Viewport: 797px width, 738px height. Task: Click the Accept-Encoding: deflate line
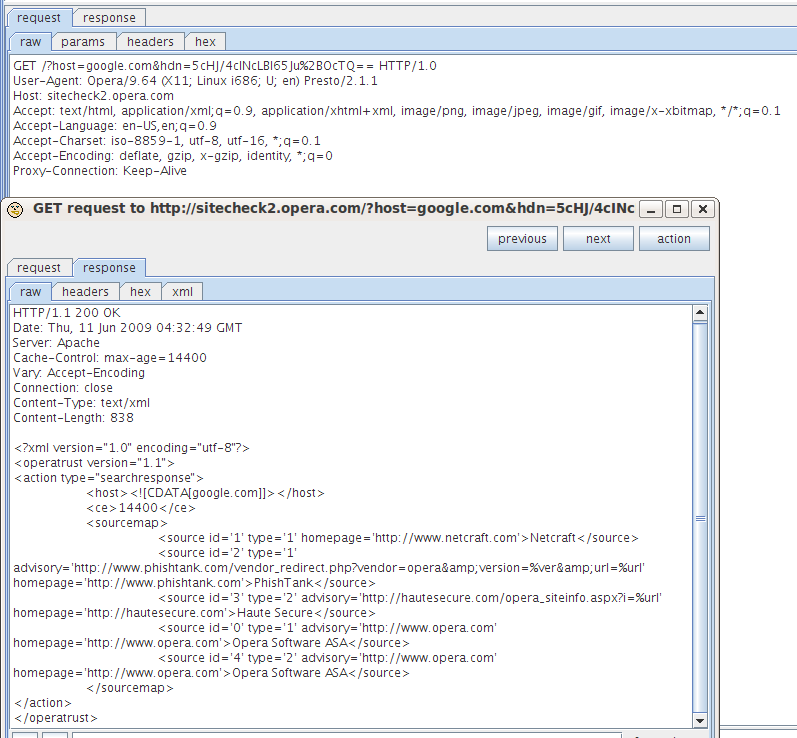(x=173, y=156)
